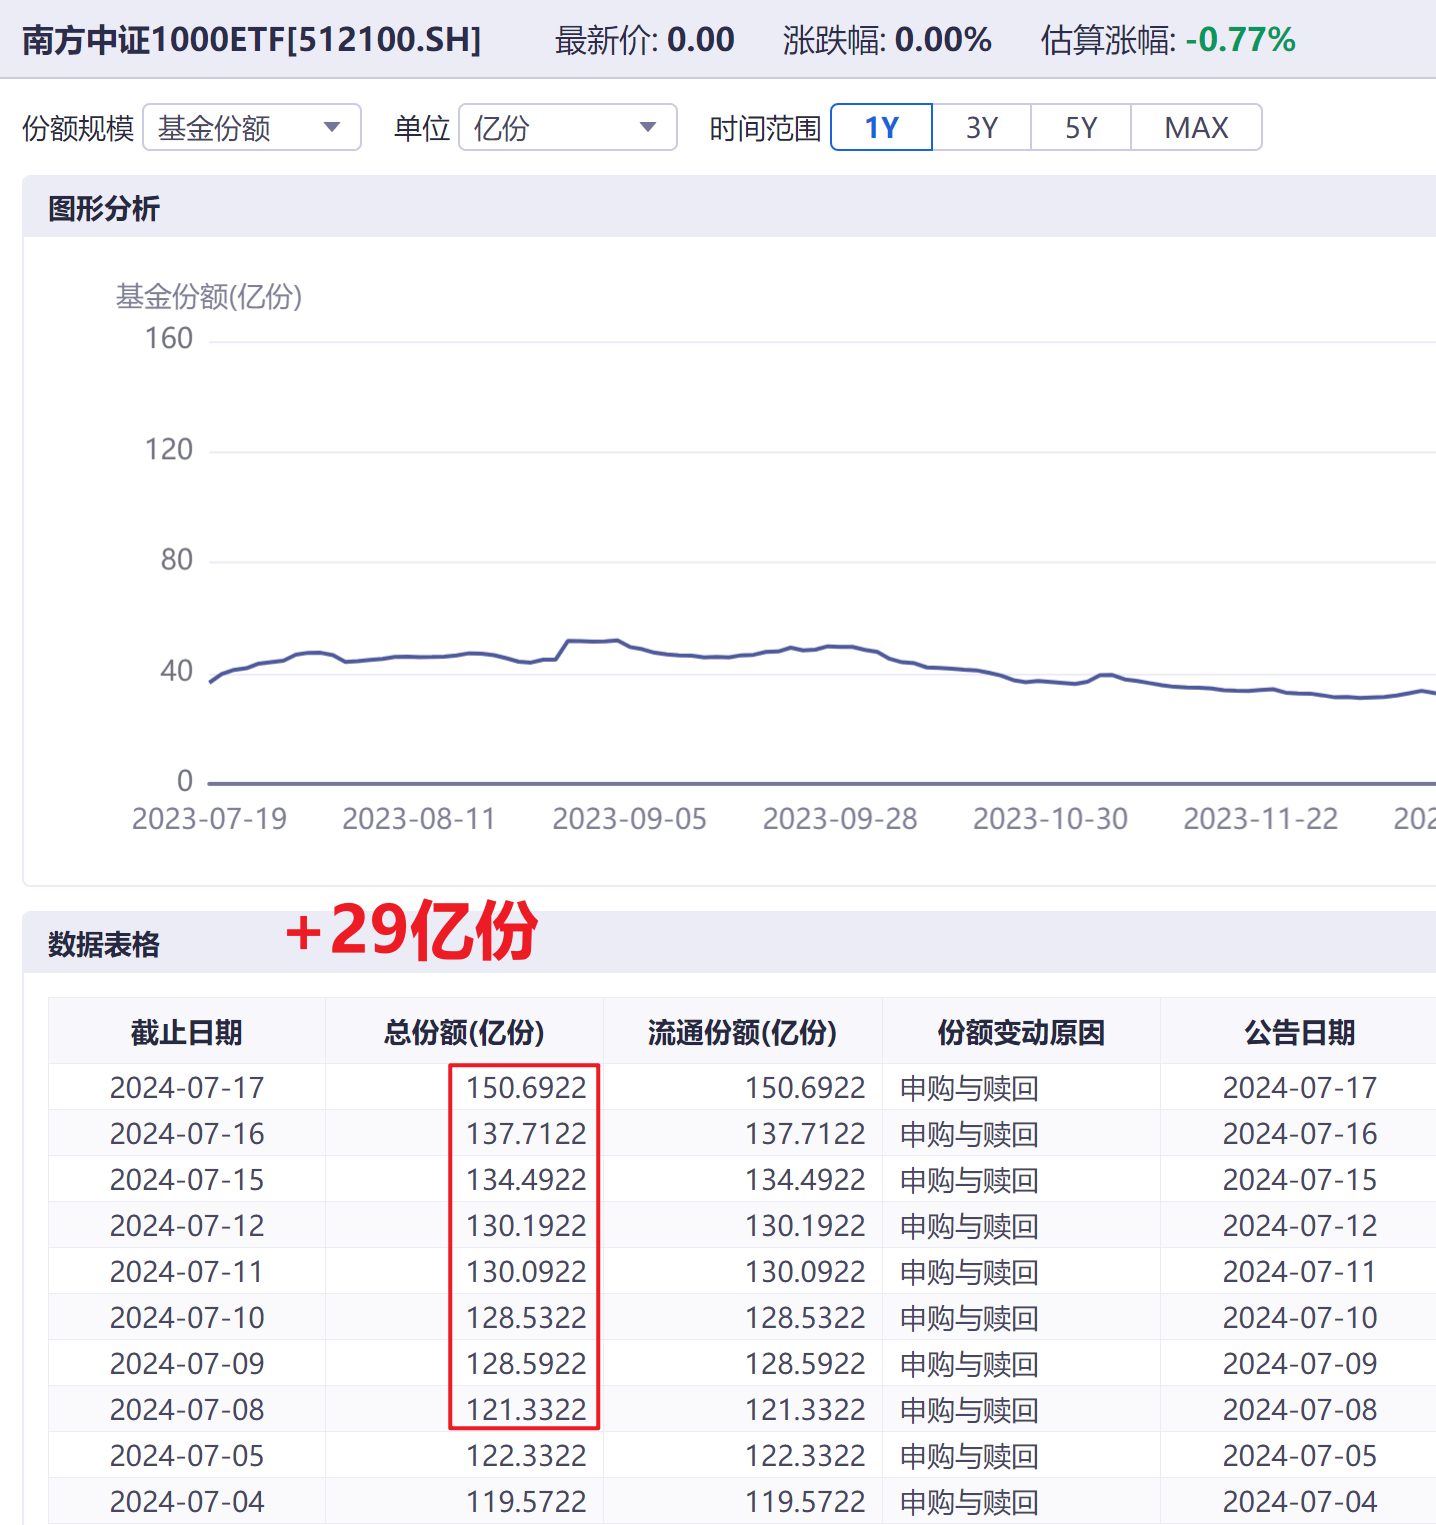Select MAX time range
This screenshot has width=1436, height=1525.
(1196, 128)
